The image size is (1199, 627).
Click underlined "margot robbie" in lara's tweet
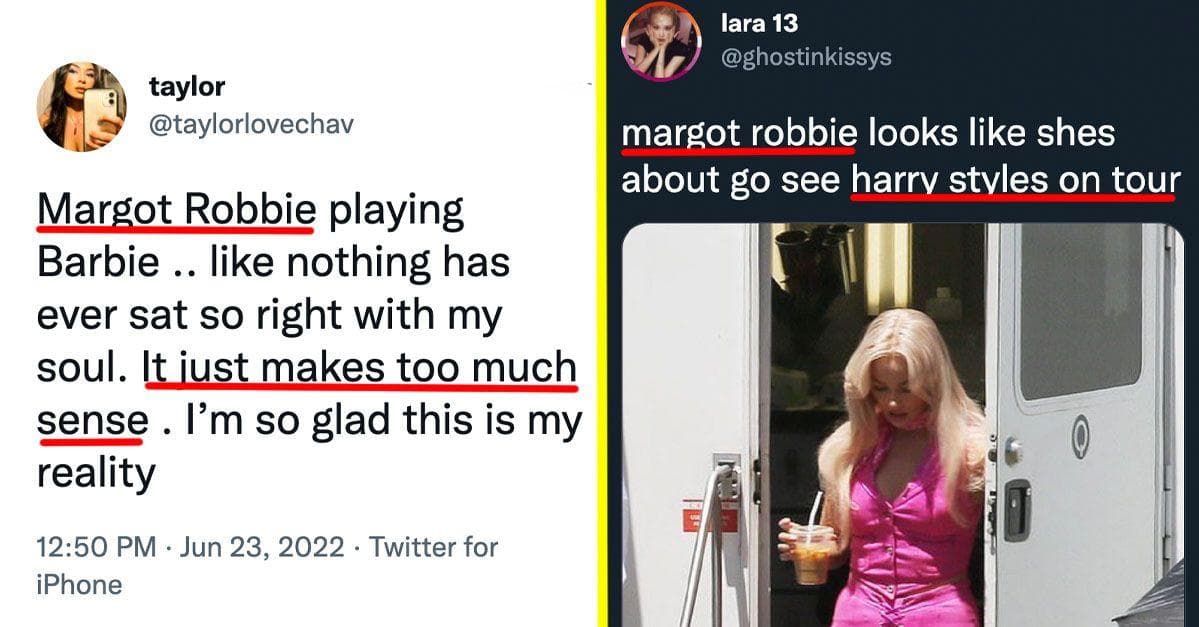739,134
